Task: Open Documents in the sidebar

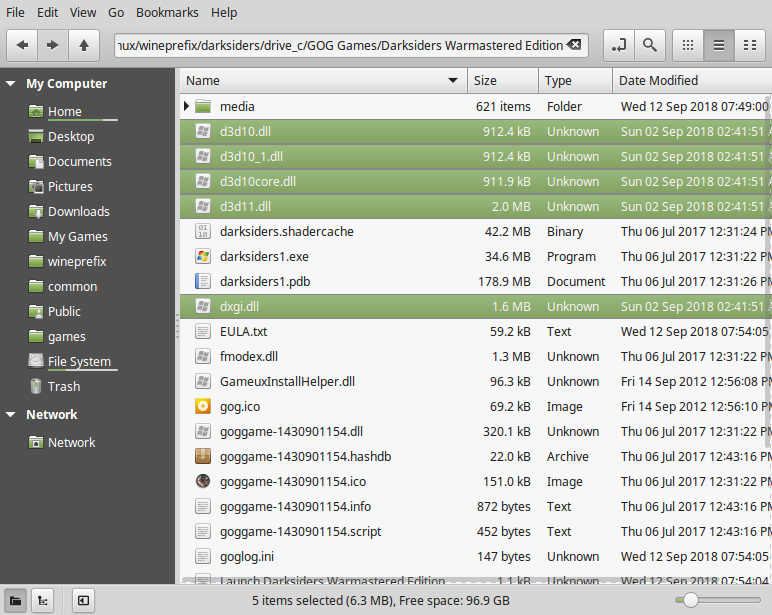Action: click(x=79, y=162)
